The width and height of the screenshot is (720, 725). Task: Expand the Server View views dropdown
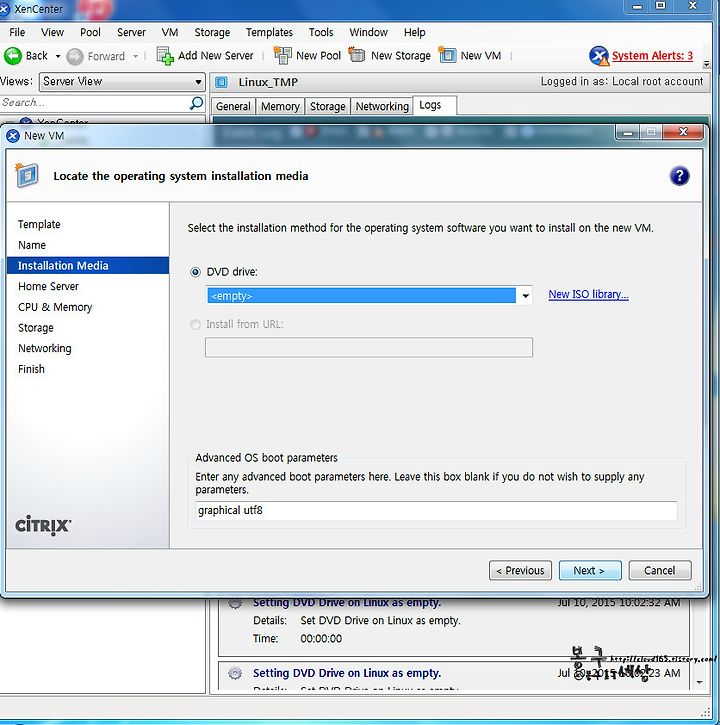pos(198,82)
